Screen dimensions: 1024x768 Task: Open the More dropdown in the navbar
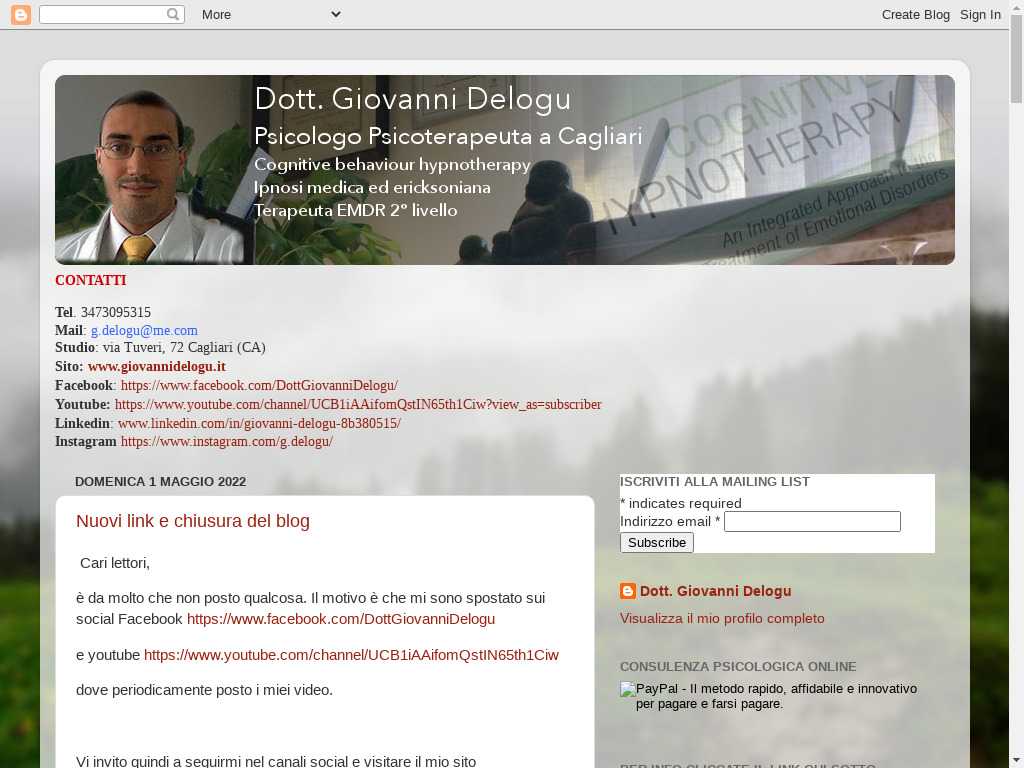pos(270,14)
